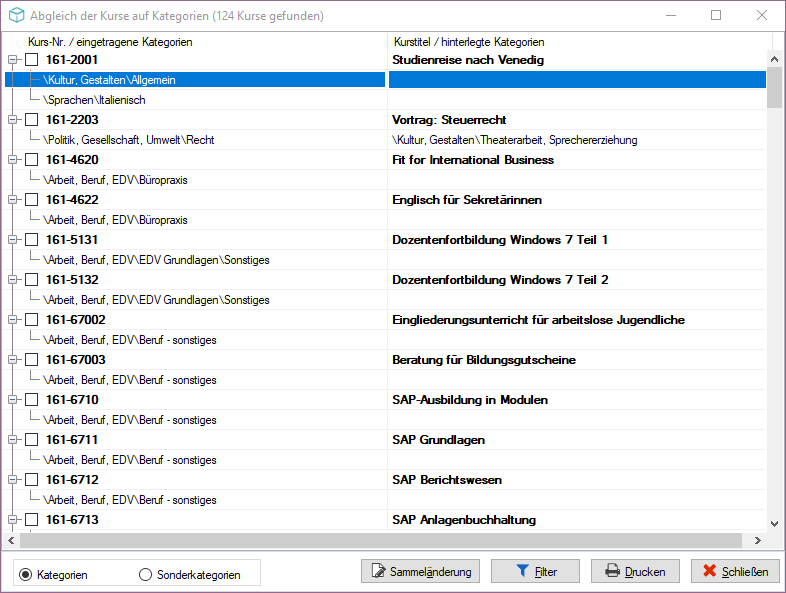The width and height of the screenshot is (786, 593).
Task: Collapse the 161-6710 tree entry
Action: click(13, 400)
